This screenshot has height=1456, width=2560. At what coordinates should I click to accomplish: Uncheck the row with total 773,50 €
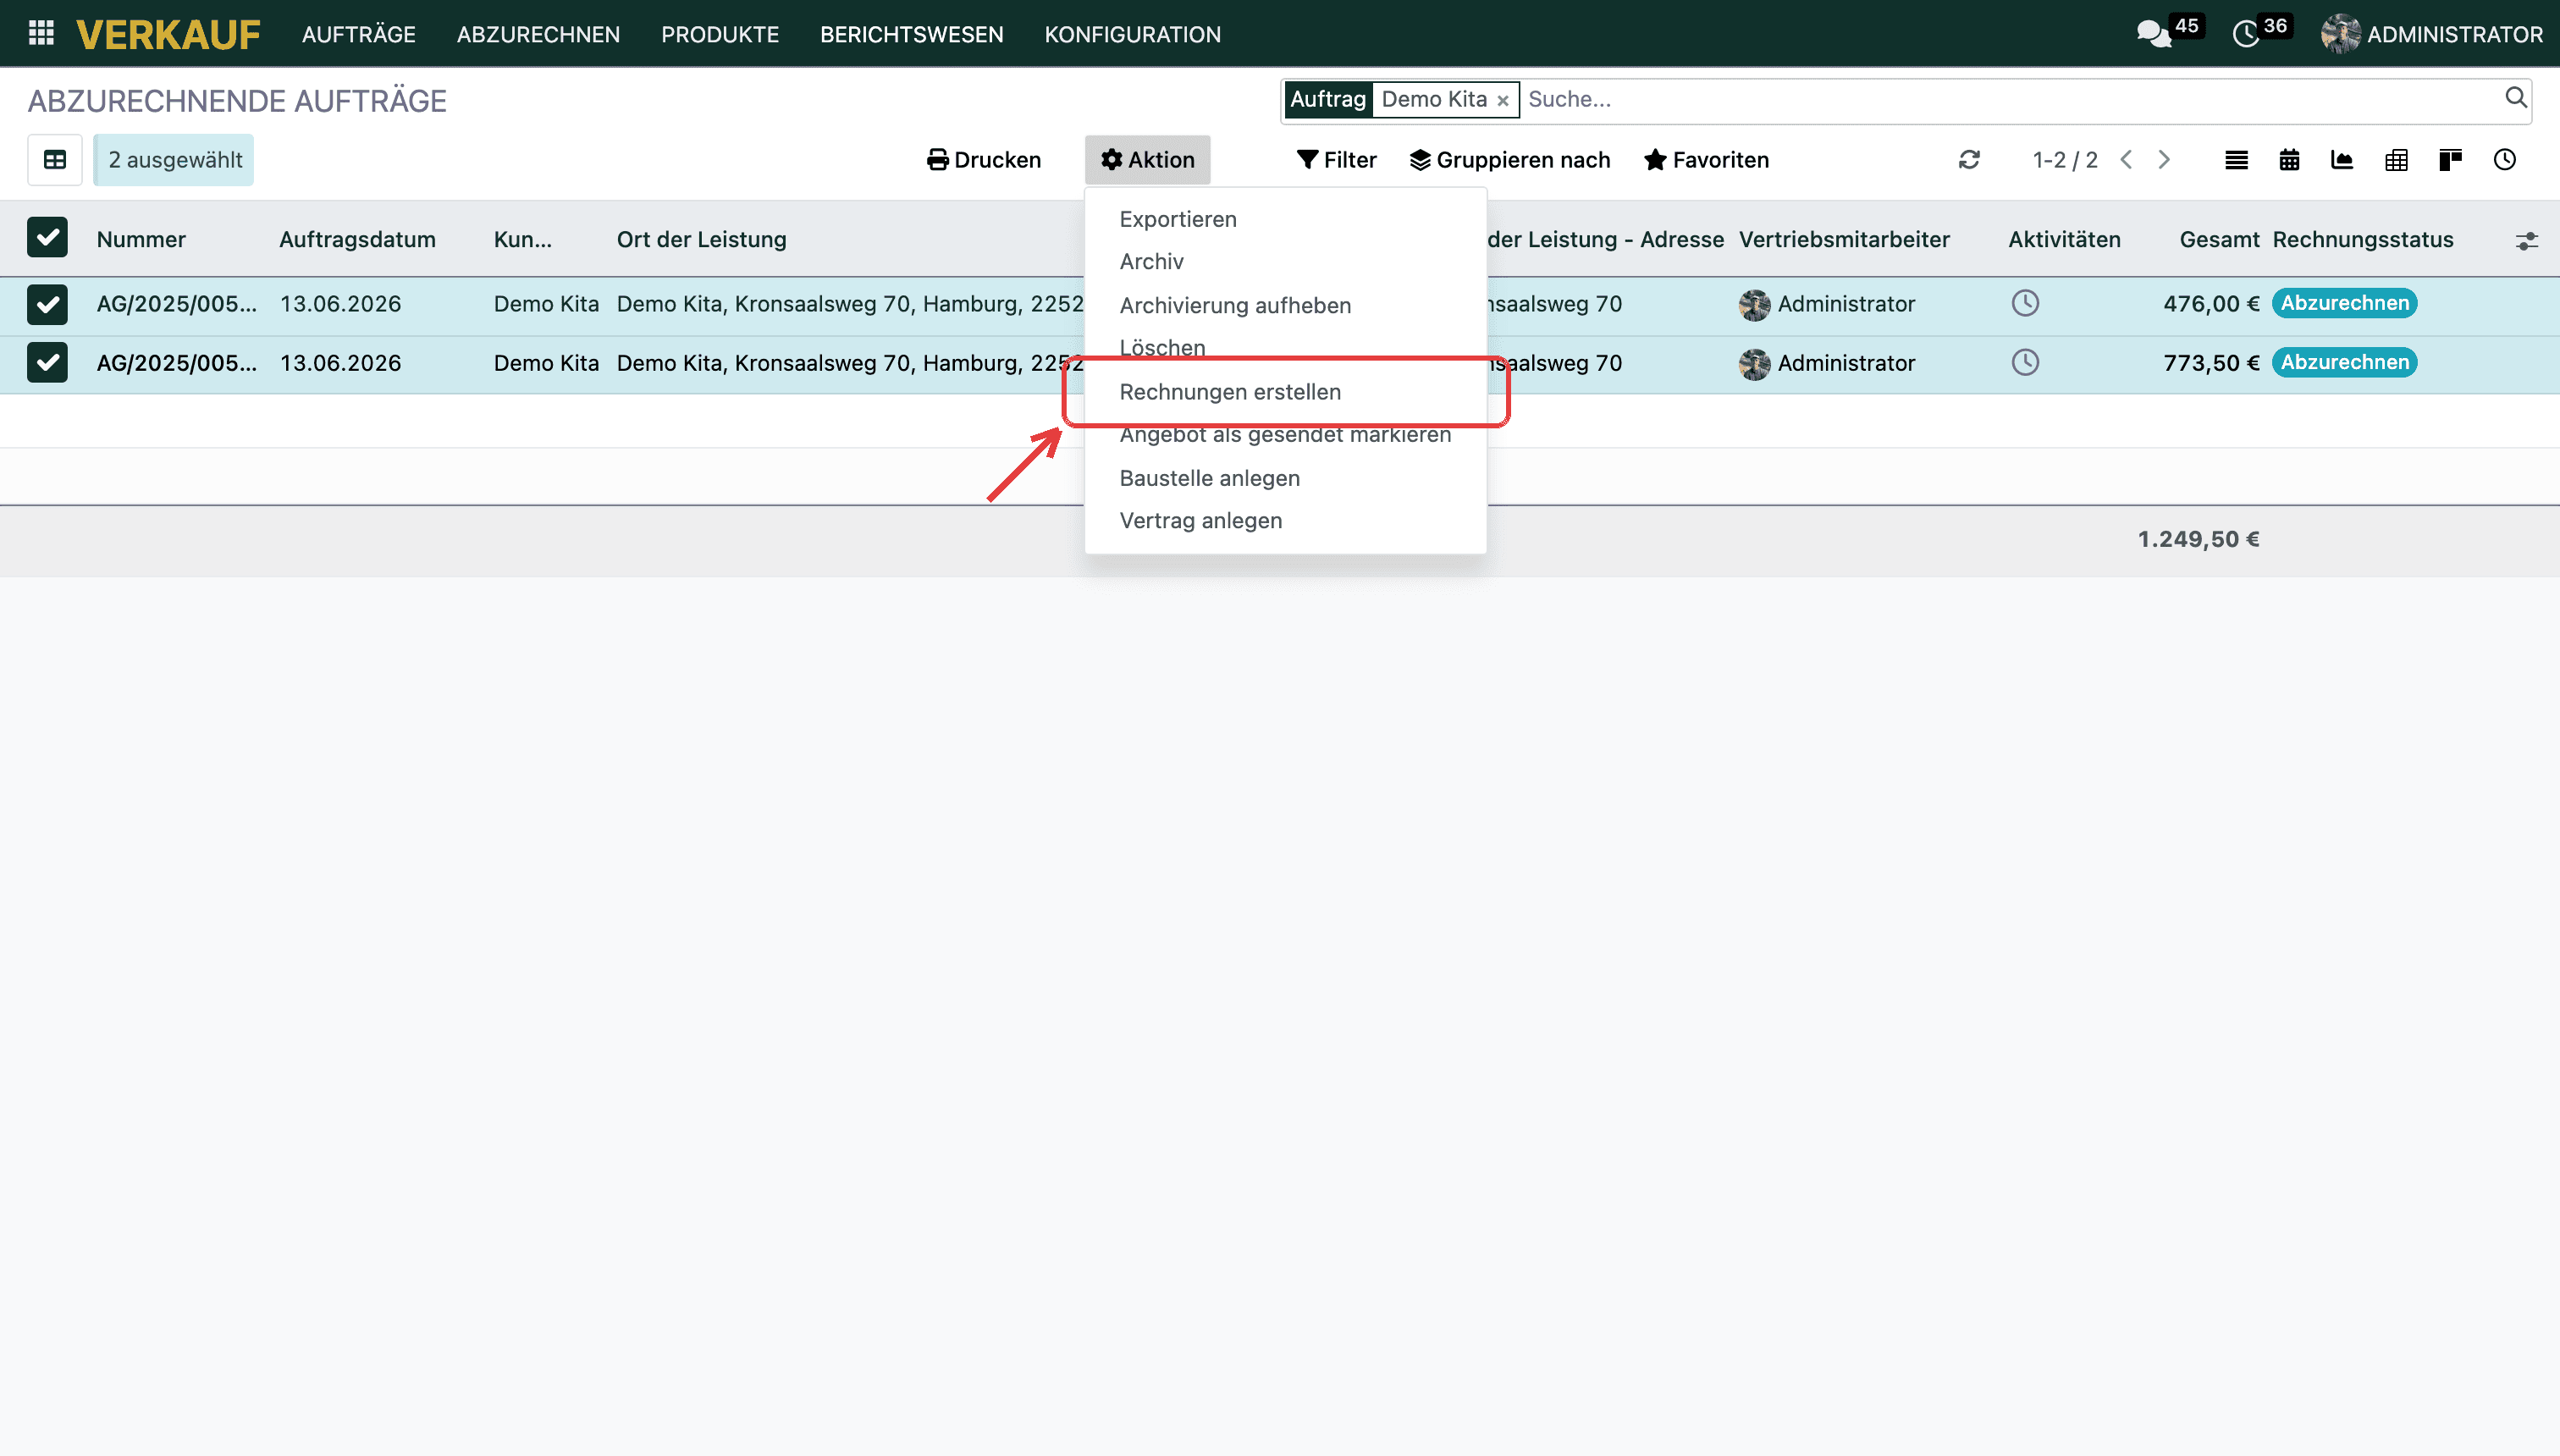(x=47, y=363)
